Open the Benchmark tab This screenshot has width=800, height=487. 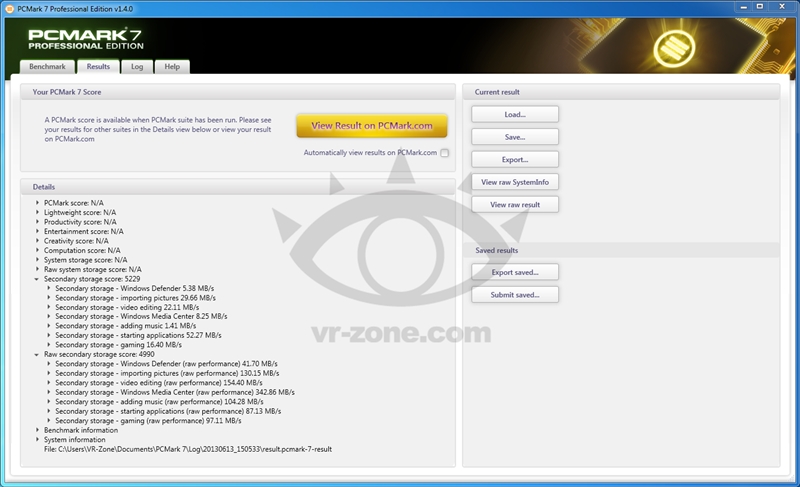coord(47,67)
